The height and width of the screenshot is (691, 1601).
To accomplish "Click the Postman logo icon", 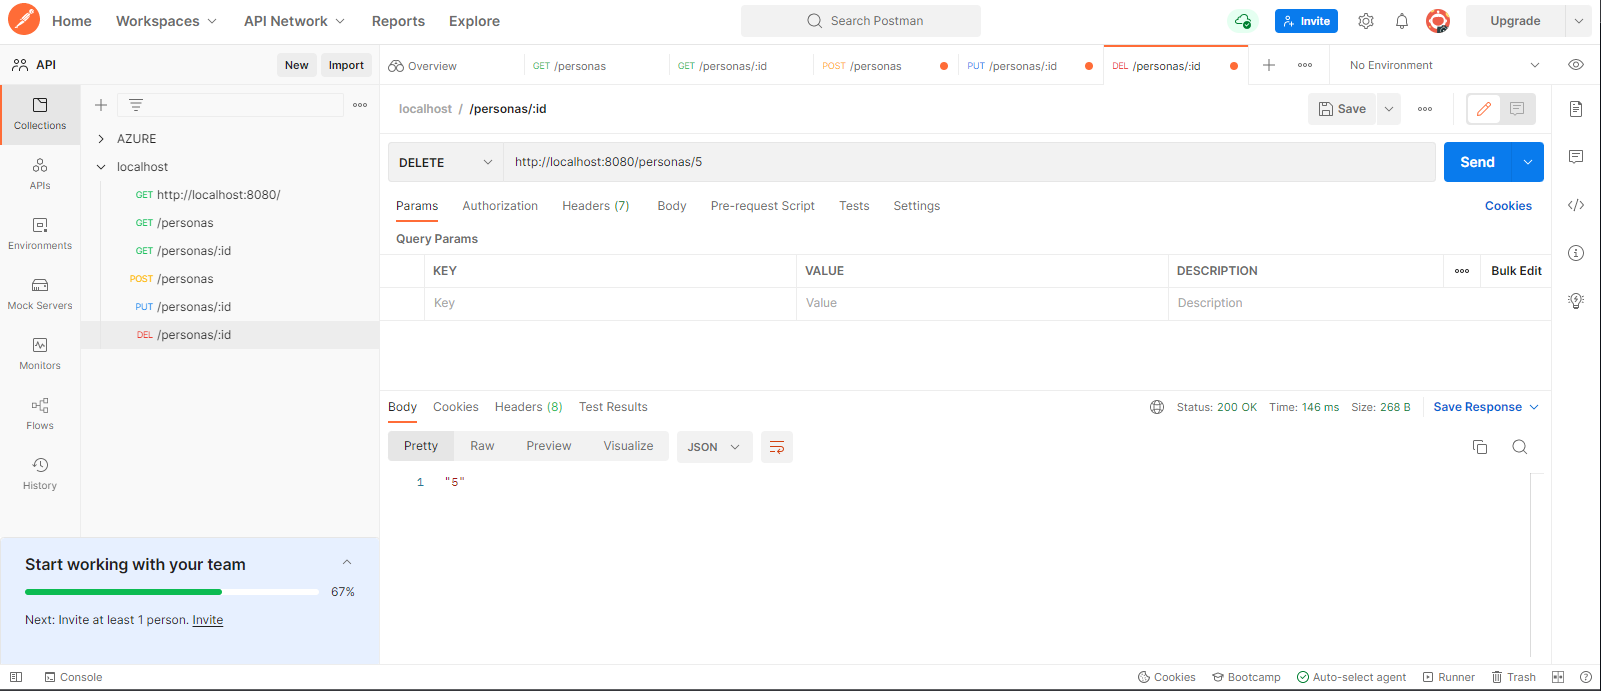I will tap(23, 20).
